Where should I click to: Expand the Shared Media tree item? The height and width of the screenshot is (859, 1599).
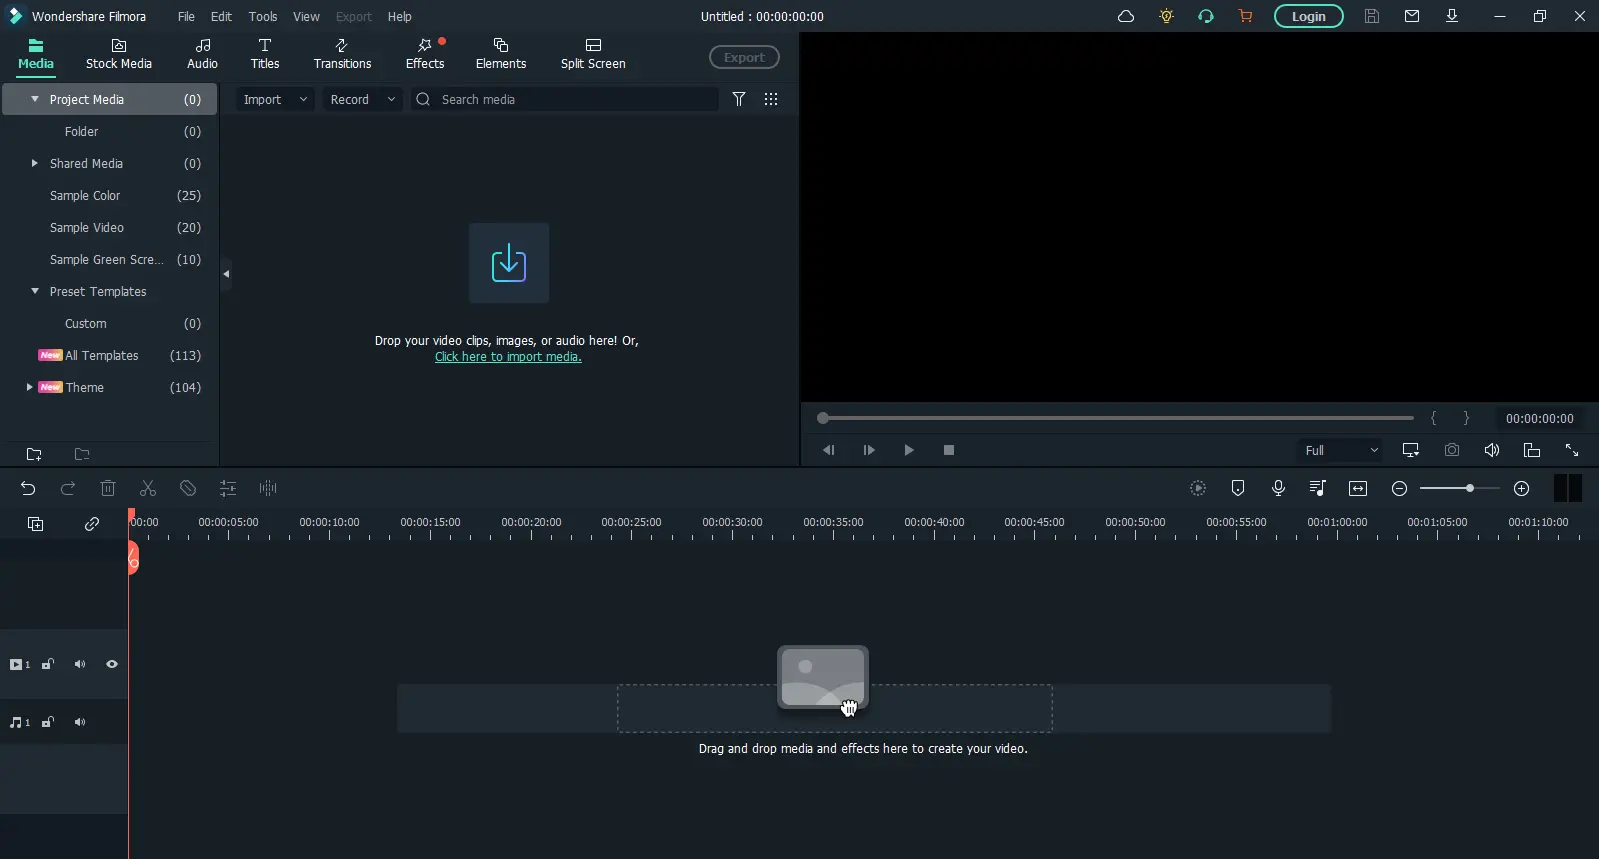34,163
